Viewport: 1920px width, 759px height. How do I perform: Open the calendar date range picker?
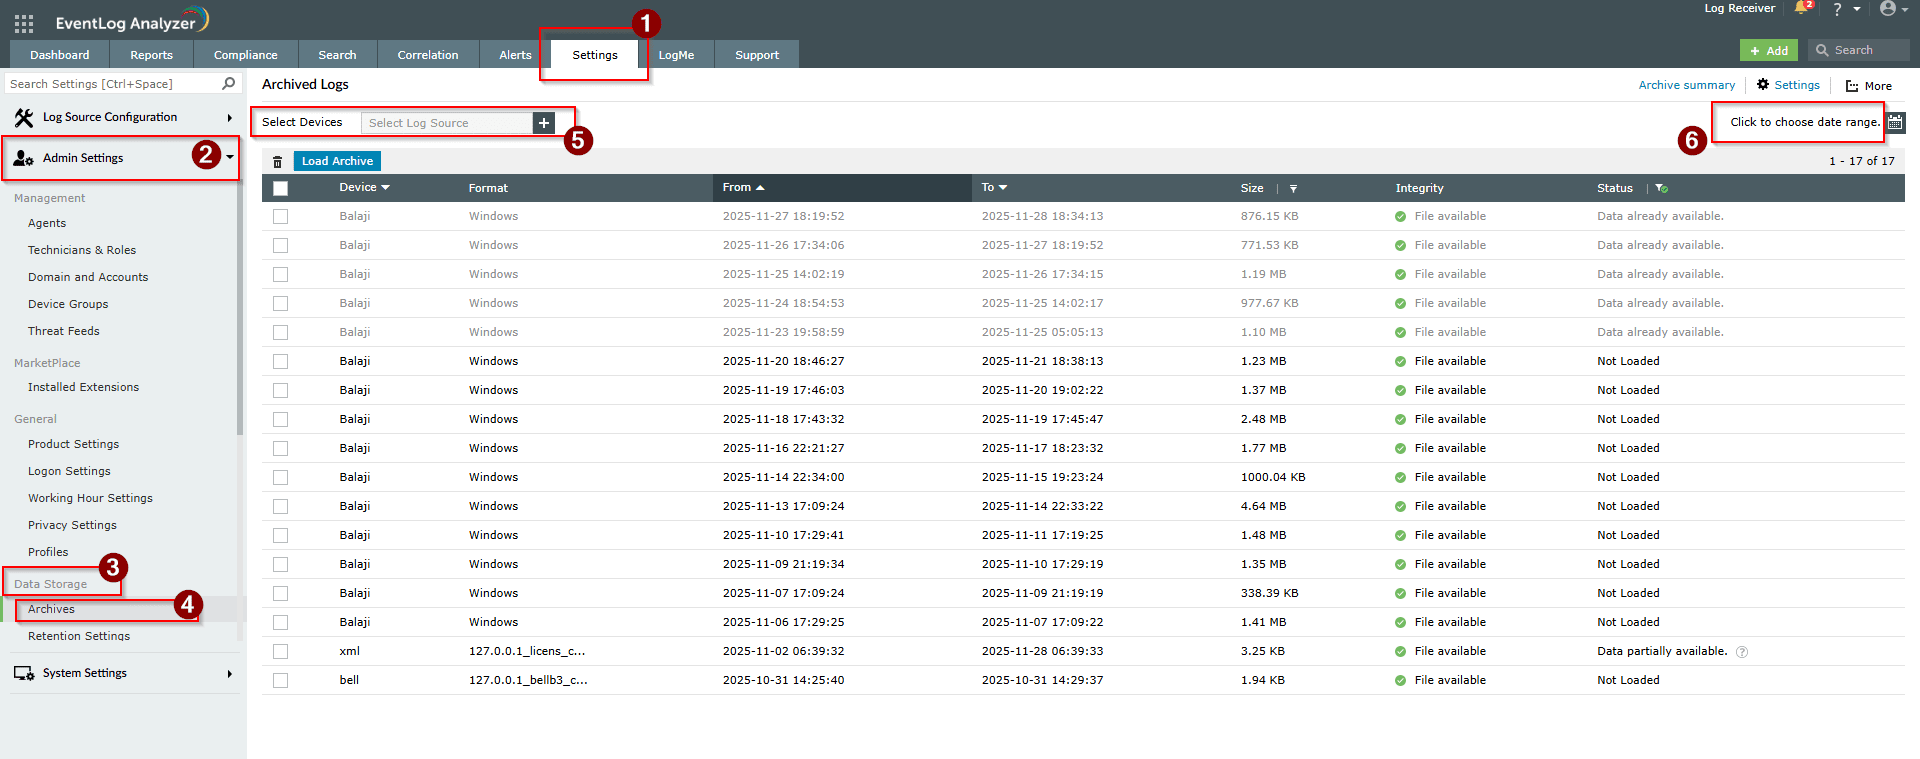tap(1895, 122)
